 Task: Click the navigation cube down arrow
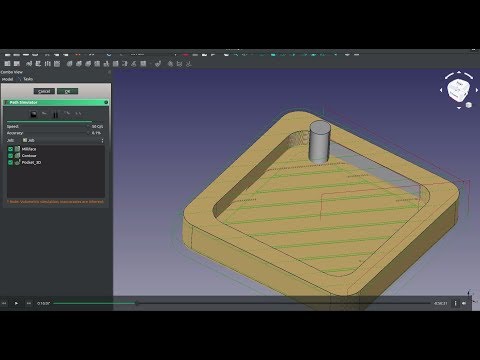(x=459, y=108)
